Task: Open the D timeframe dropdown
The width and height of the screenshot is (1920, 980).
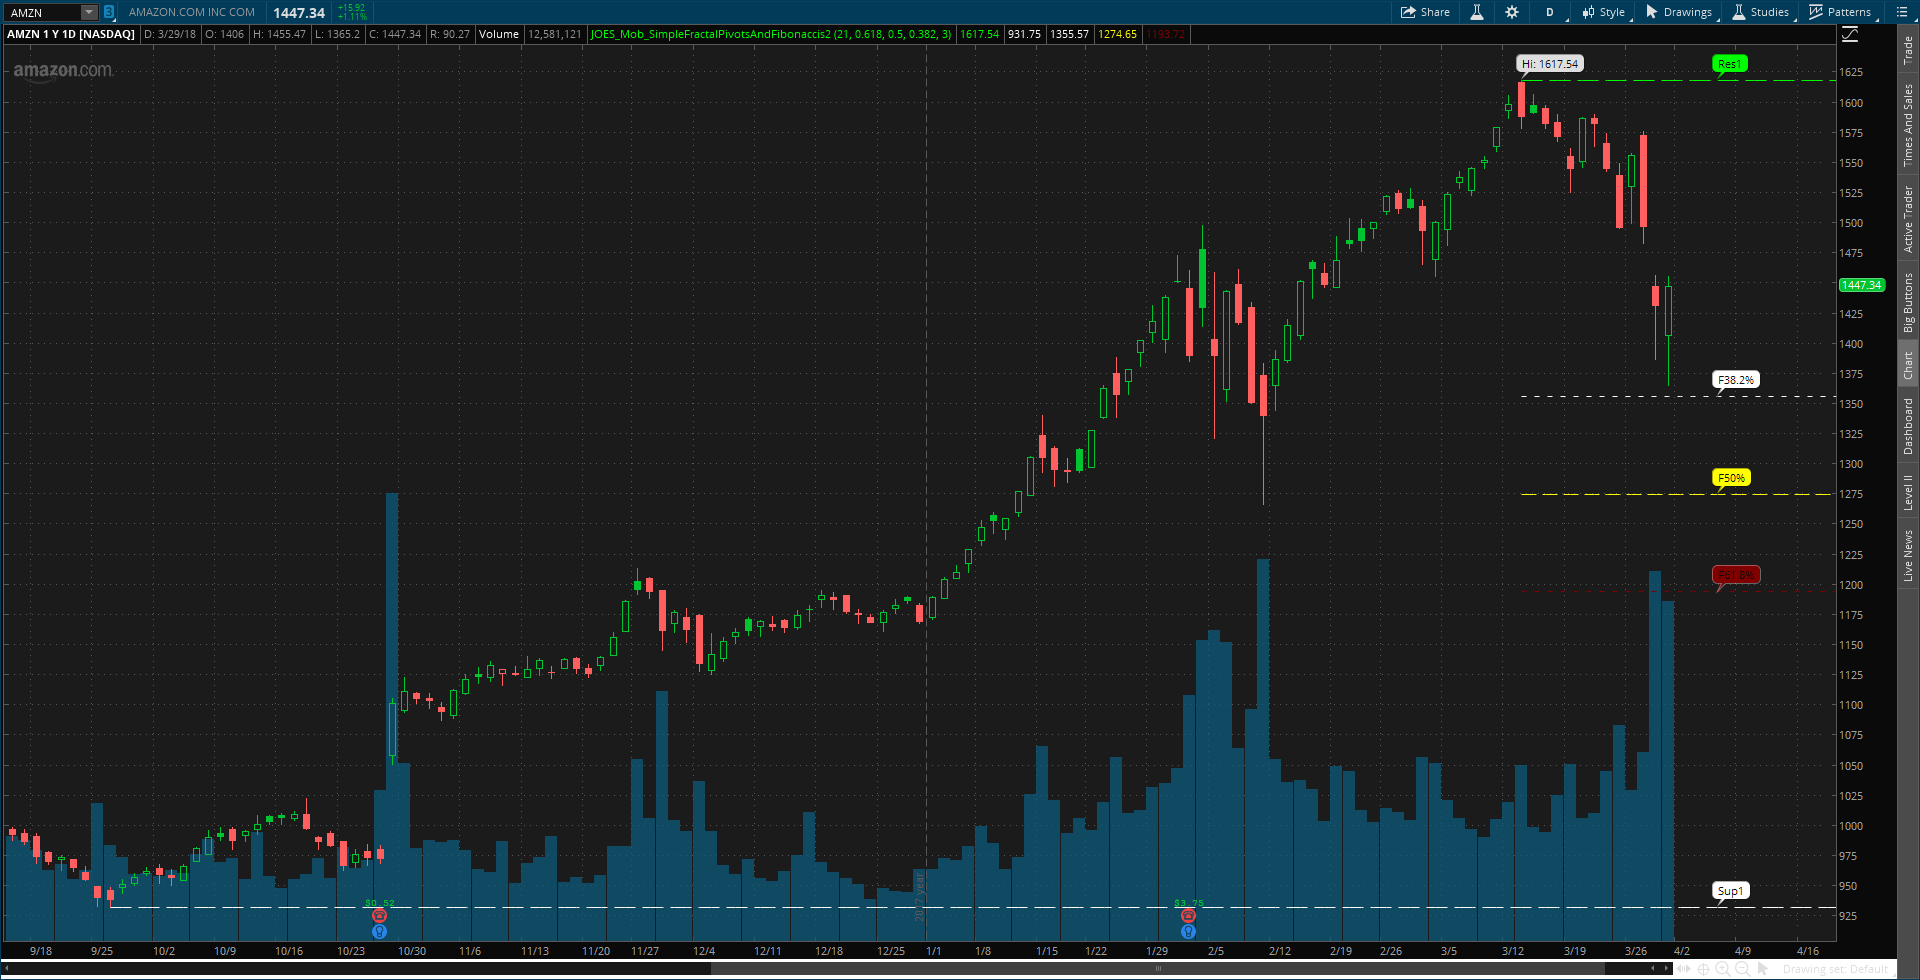Action: click(1550, 12)
